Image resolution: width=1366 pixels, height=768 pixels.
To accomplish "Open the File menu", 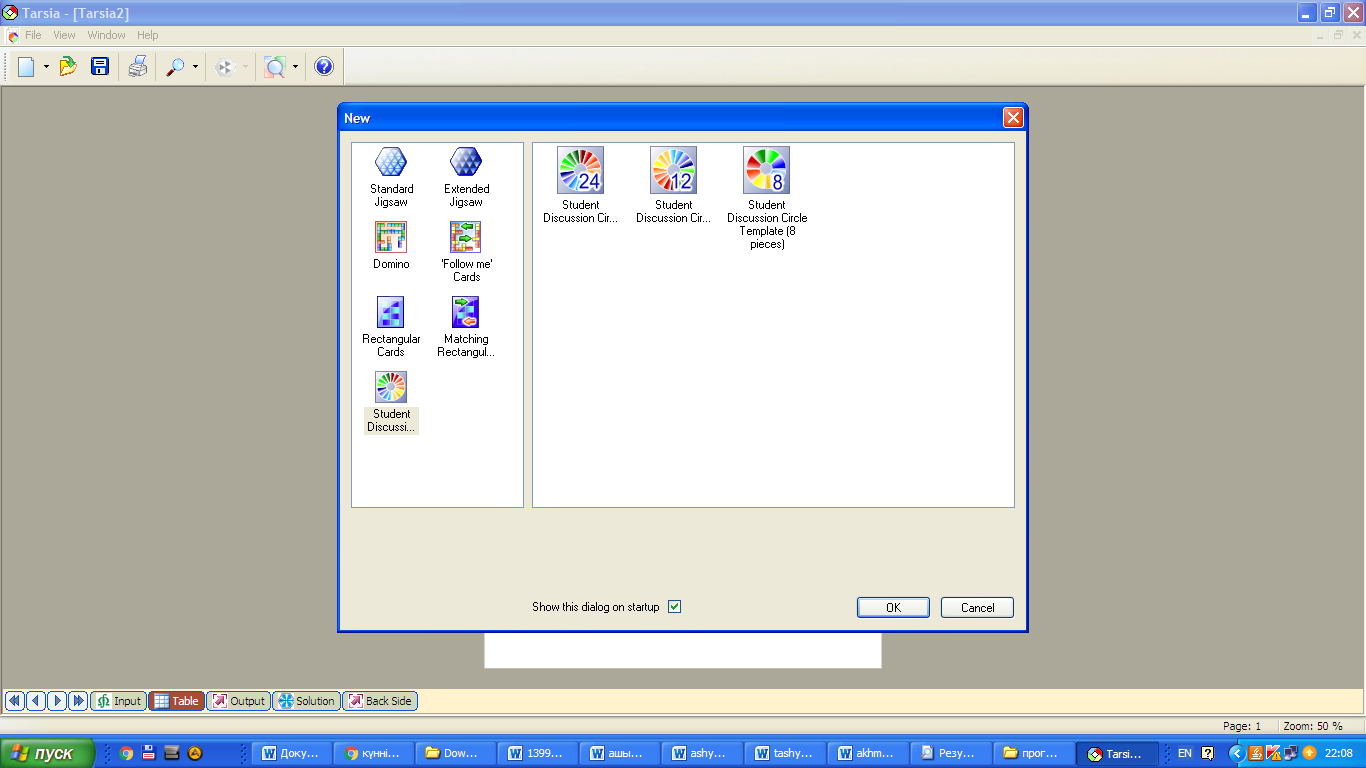I will coord(33,35).
